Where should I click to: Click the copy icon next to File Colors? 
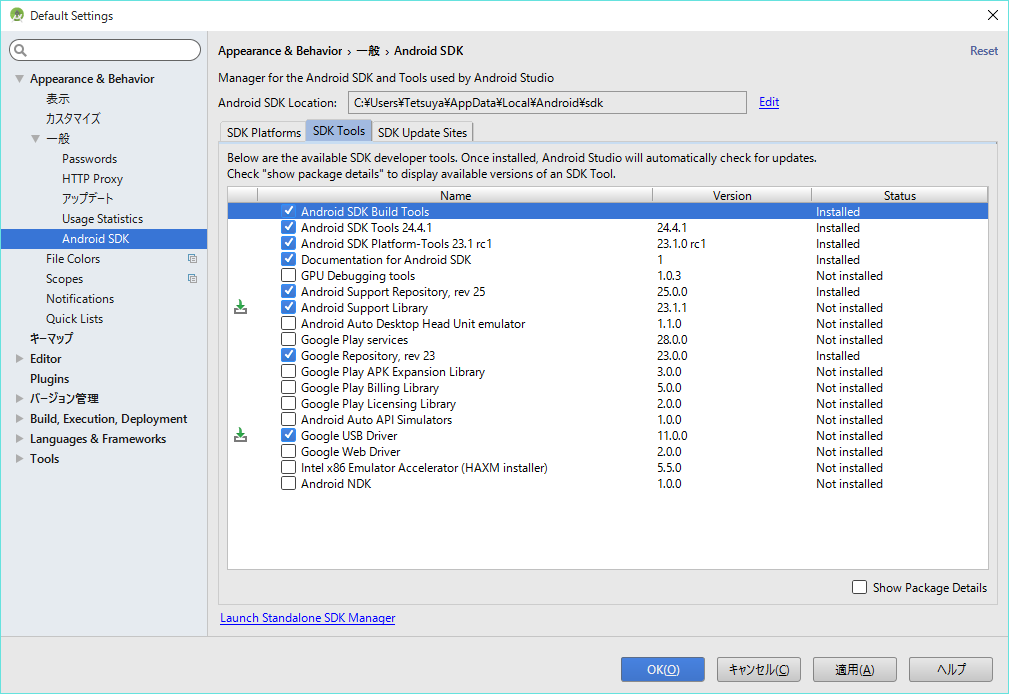click(x=192, y=259)
